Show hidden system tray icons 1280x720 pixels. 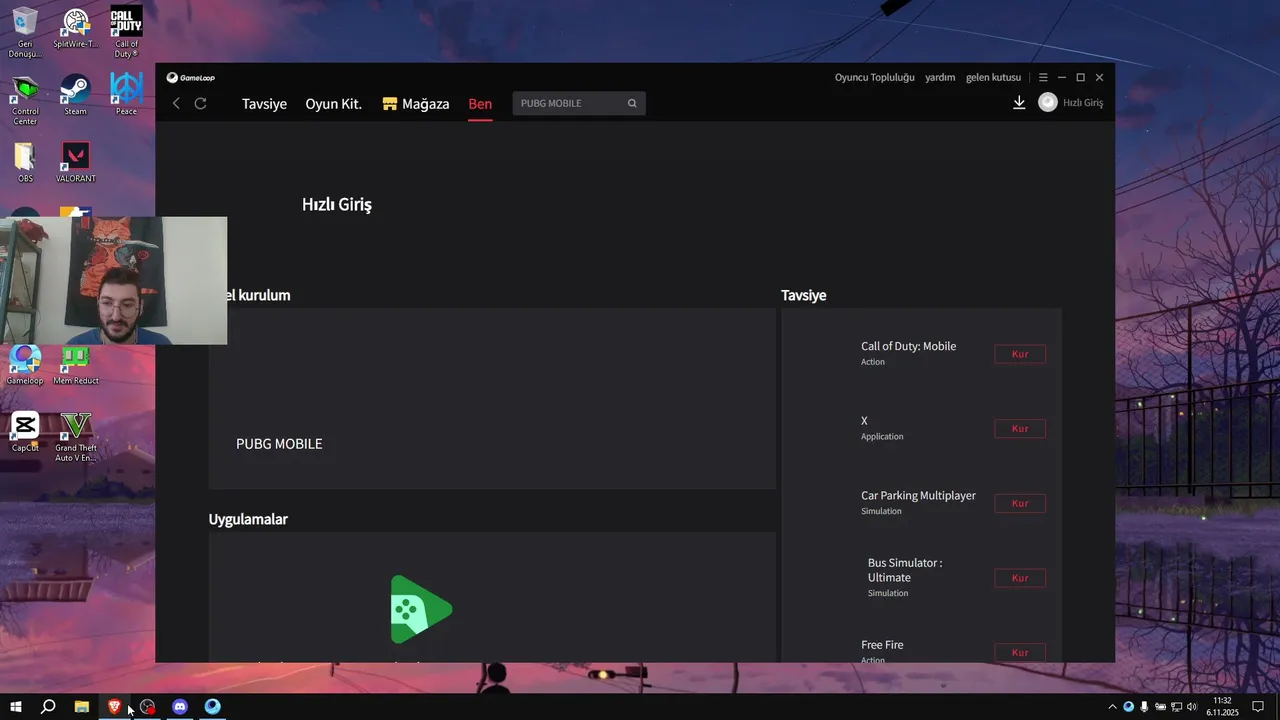(1112, 707)
